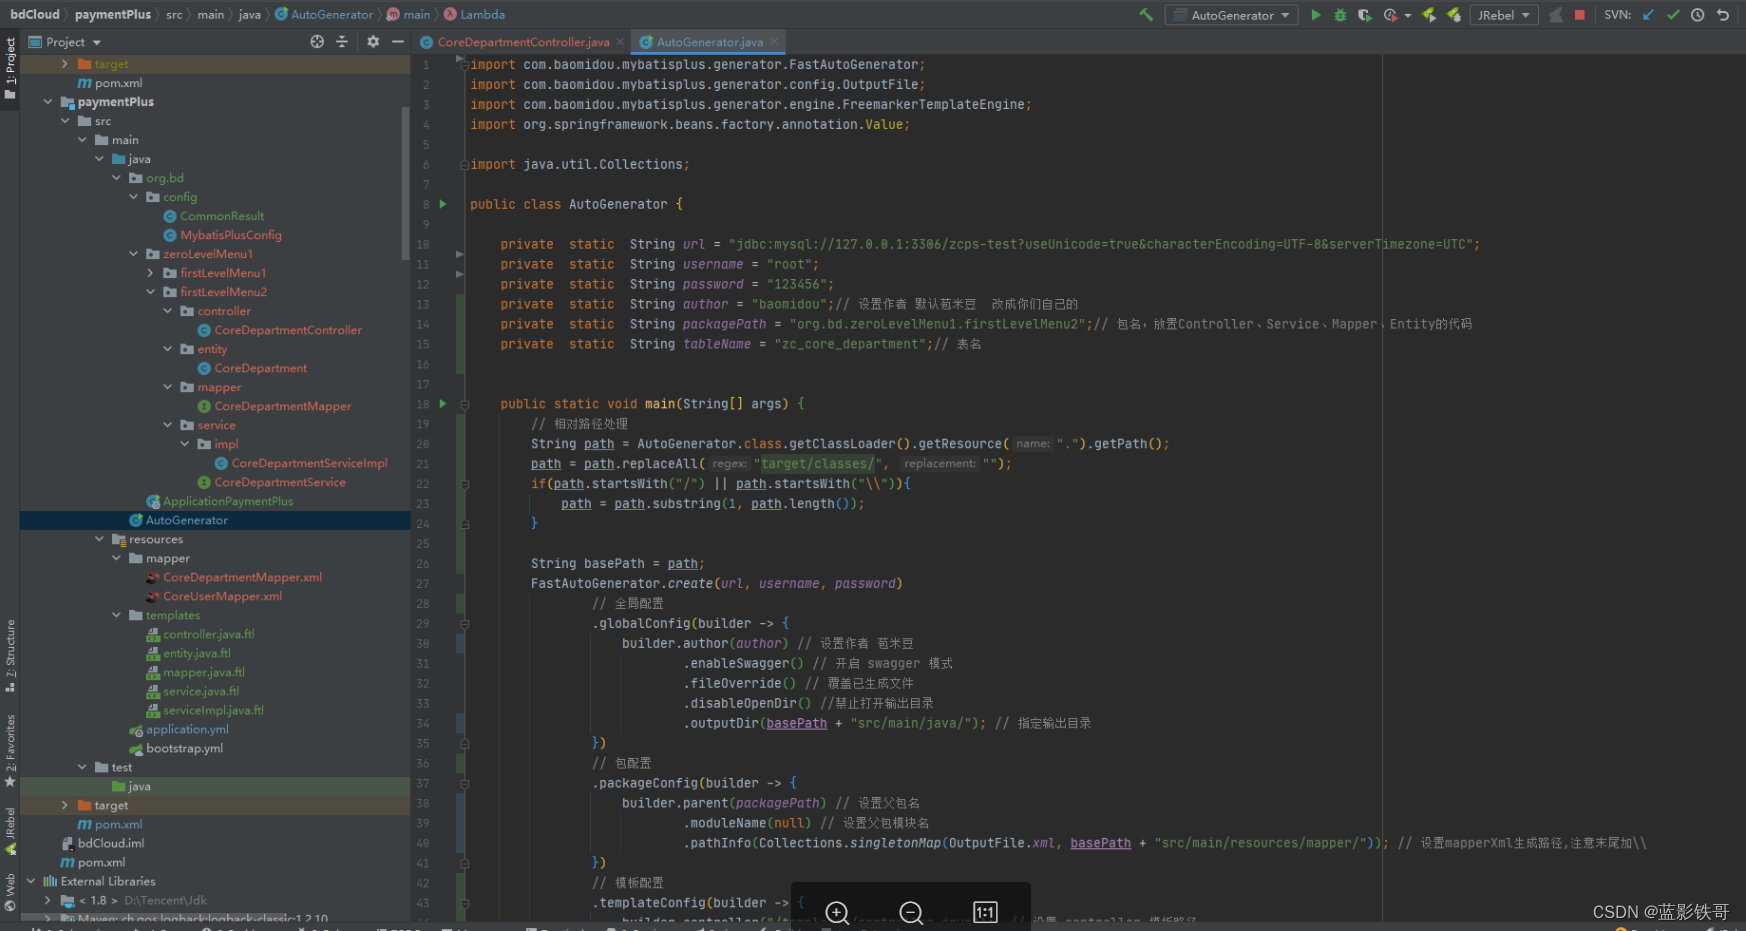1746x931 pixels.
Task: Toggle the 1: Project tool window stripe
Action: tap(10, 68)
